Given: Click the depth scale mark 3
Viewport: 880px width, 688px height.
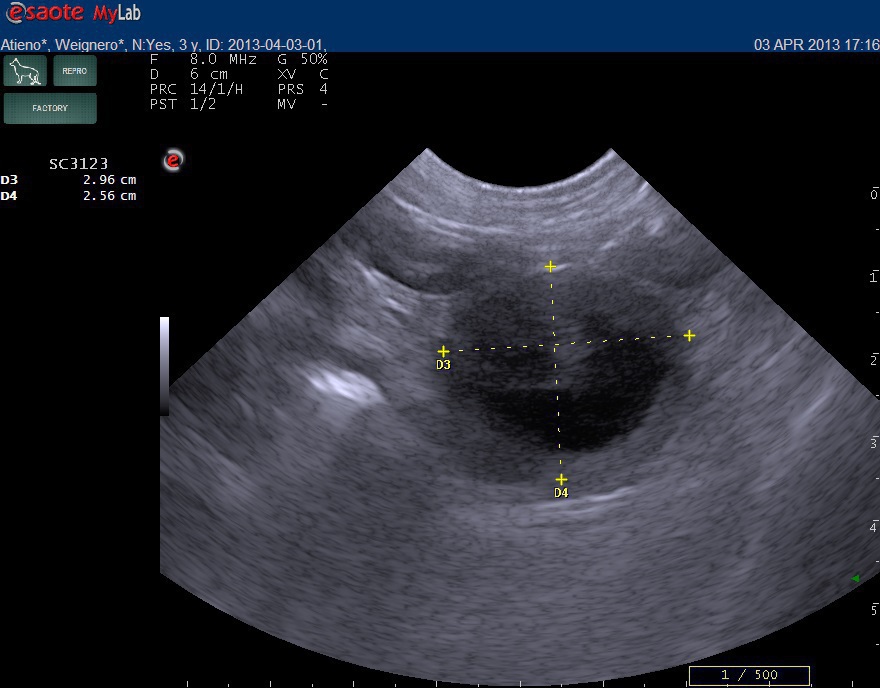Looking at the screenshot, I should click(874, 443).
